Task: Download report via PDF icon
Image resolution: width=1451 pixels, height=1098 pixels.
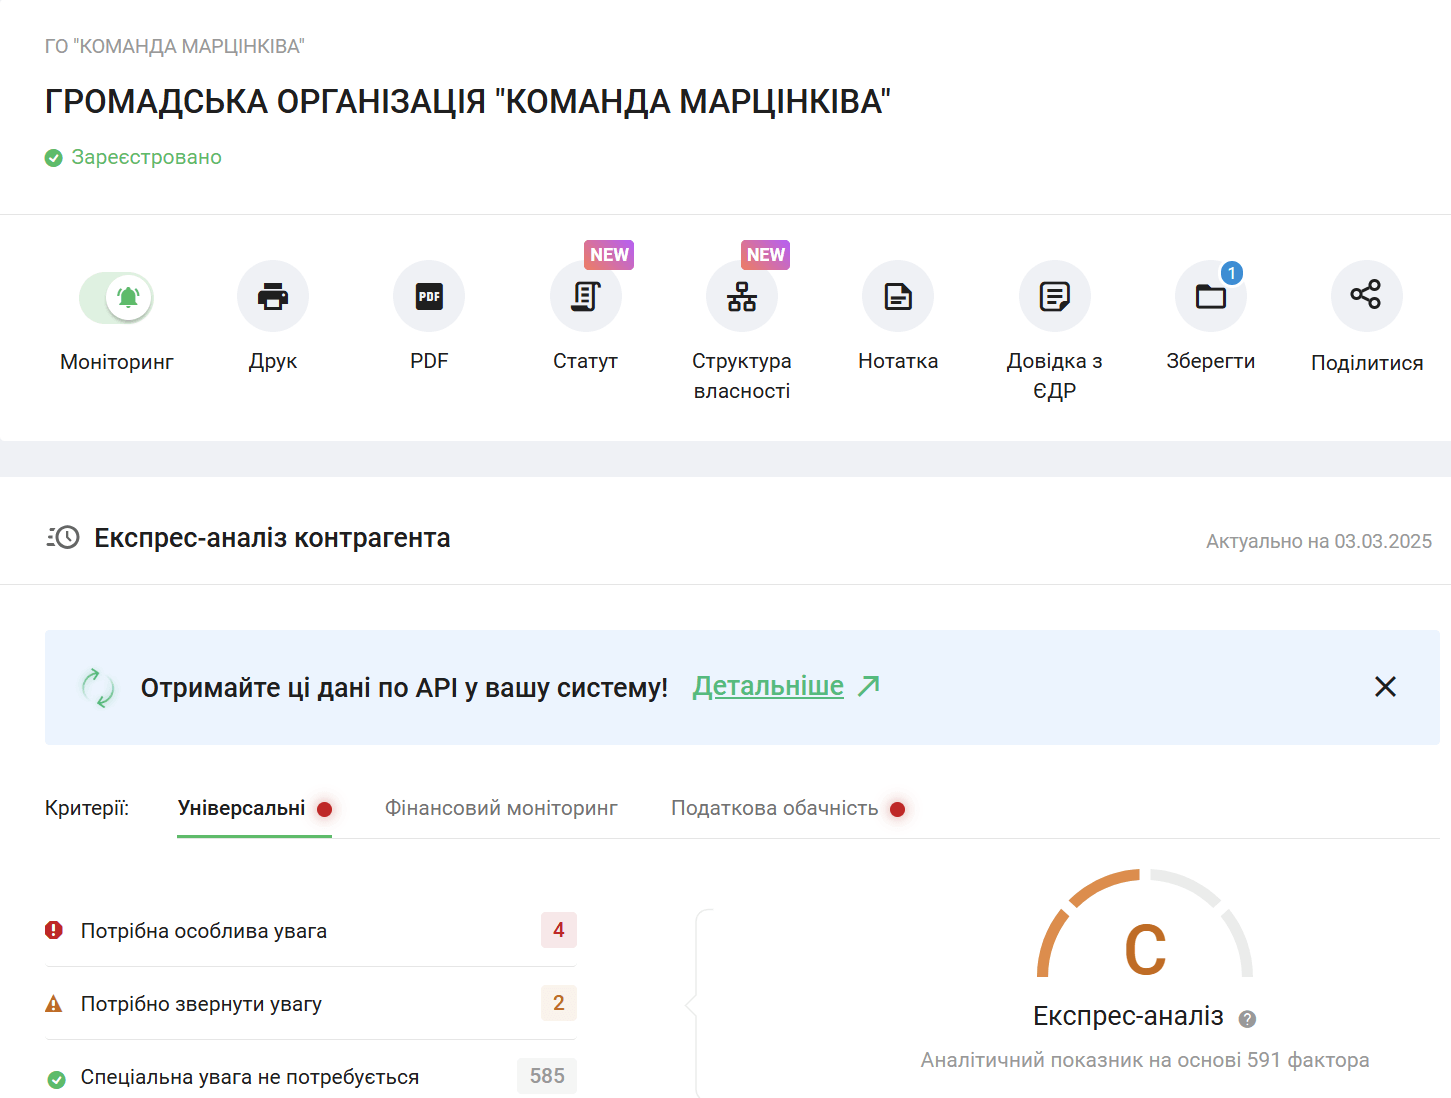Action: coord(429,296)
